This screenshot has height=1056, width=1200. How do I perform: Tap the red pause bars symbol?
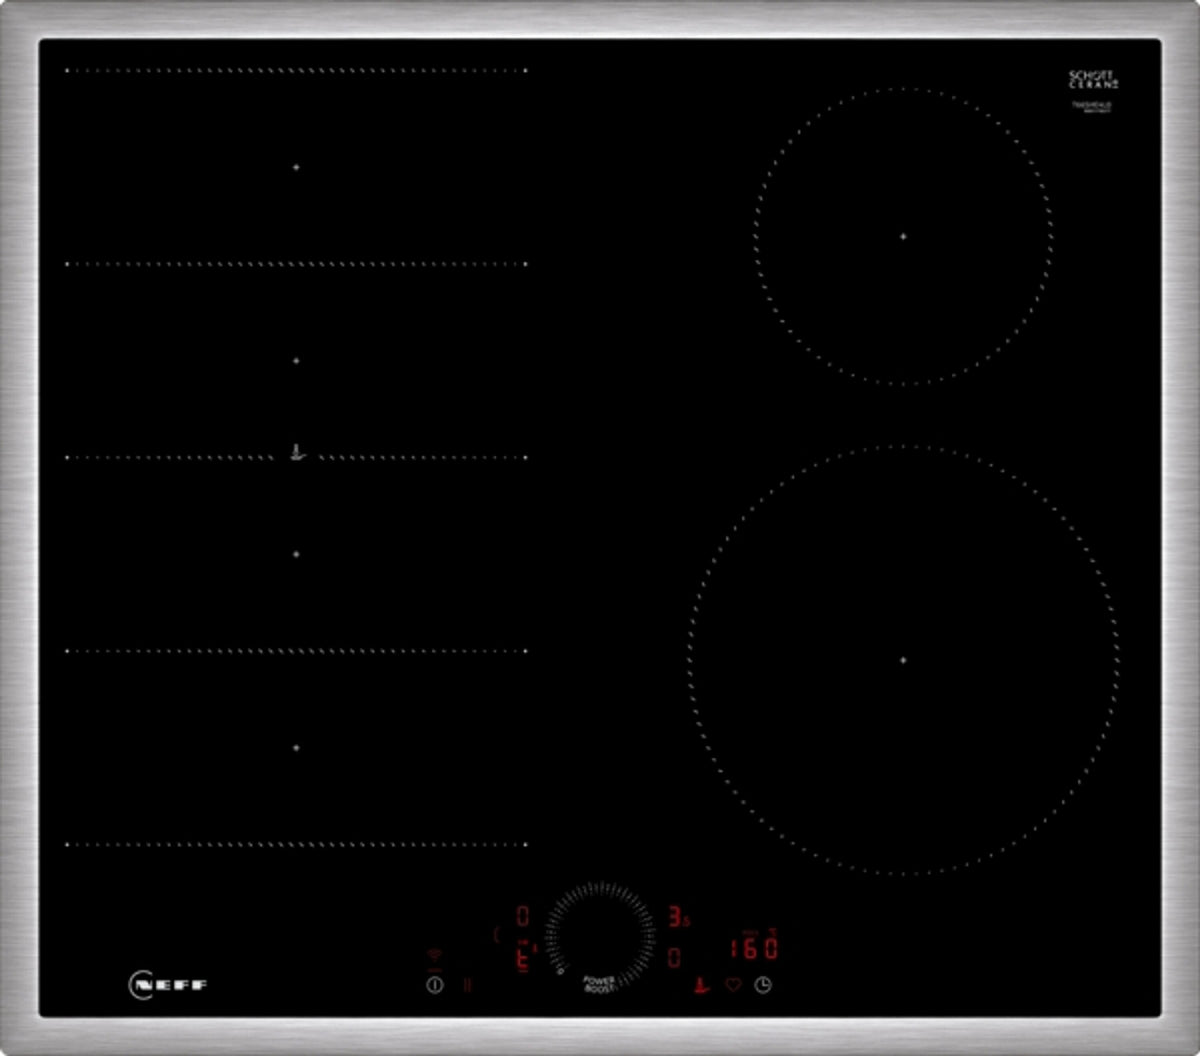click(x=467, y=985)
